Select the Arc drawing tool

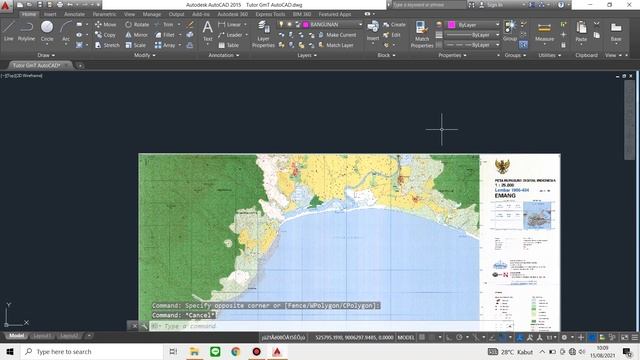pyautogui.click(x=66, y=31)
